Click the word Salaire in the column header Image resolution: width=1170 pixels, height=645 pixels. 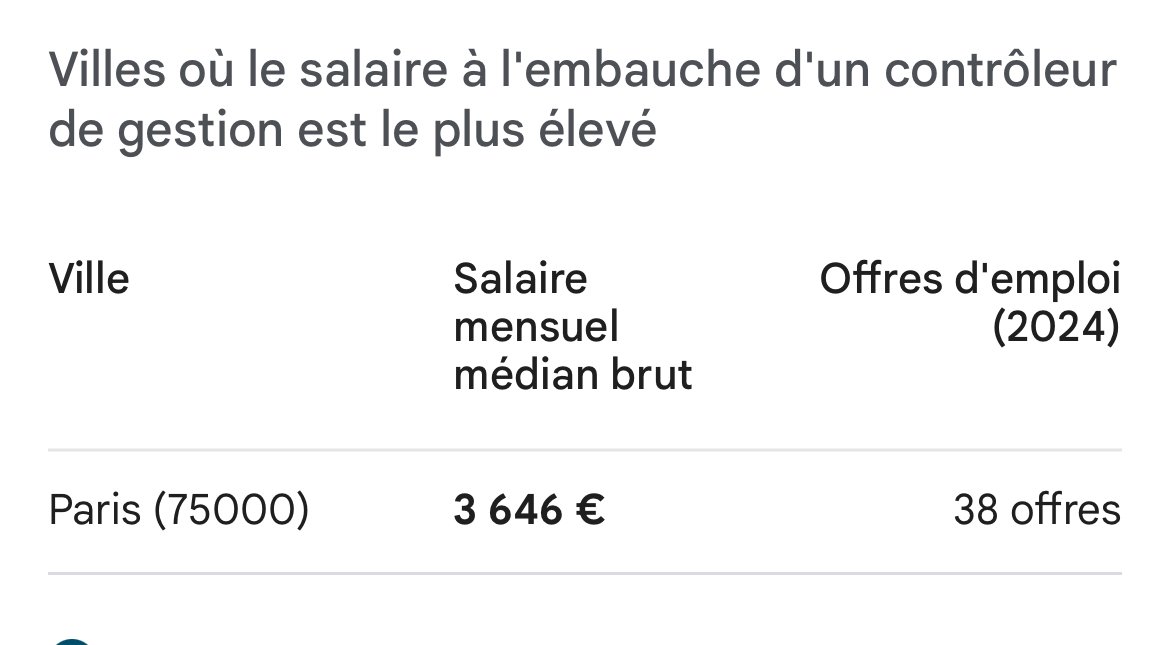520,279
